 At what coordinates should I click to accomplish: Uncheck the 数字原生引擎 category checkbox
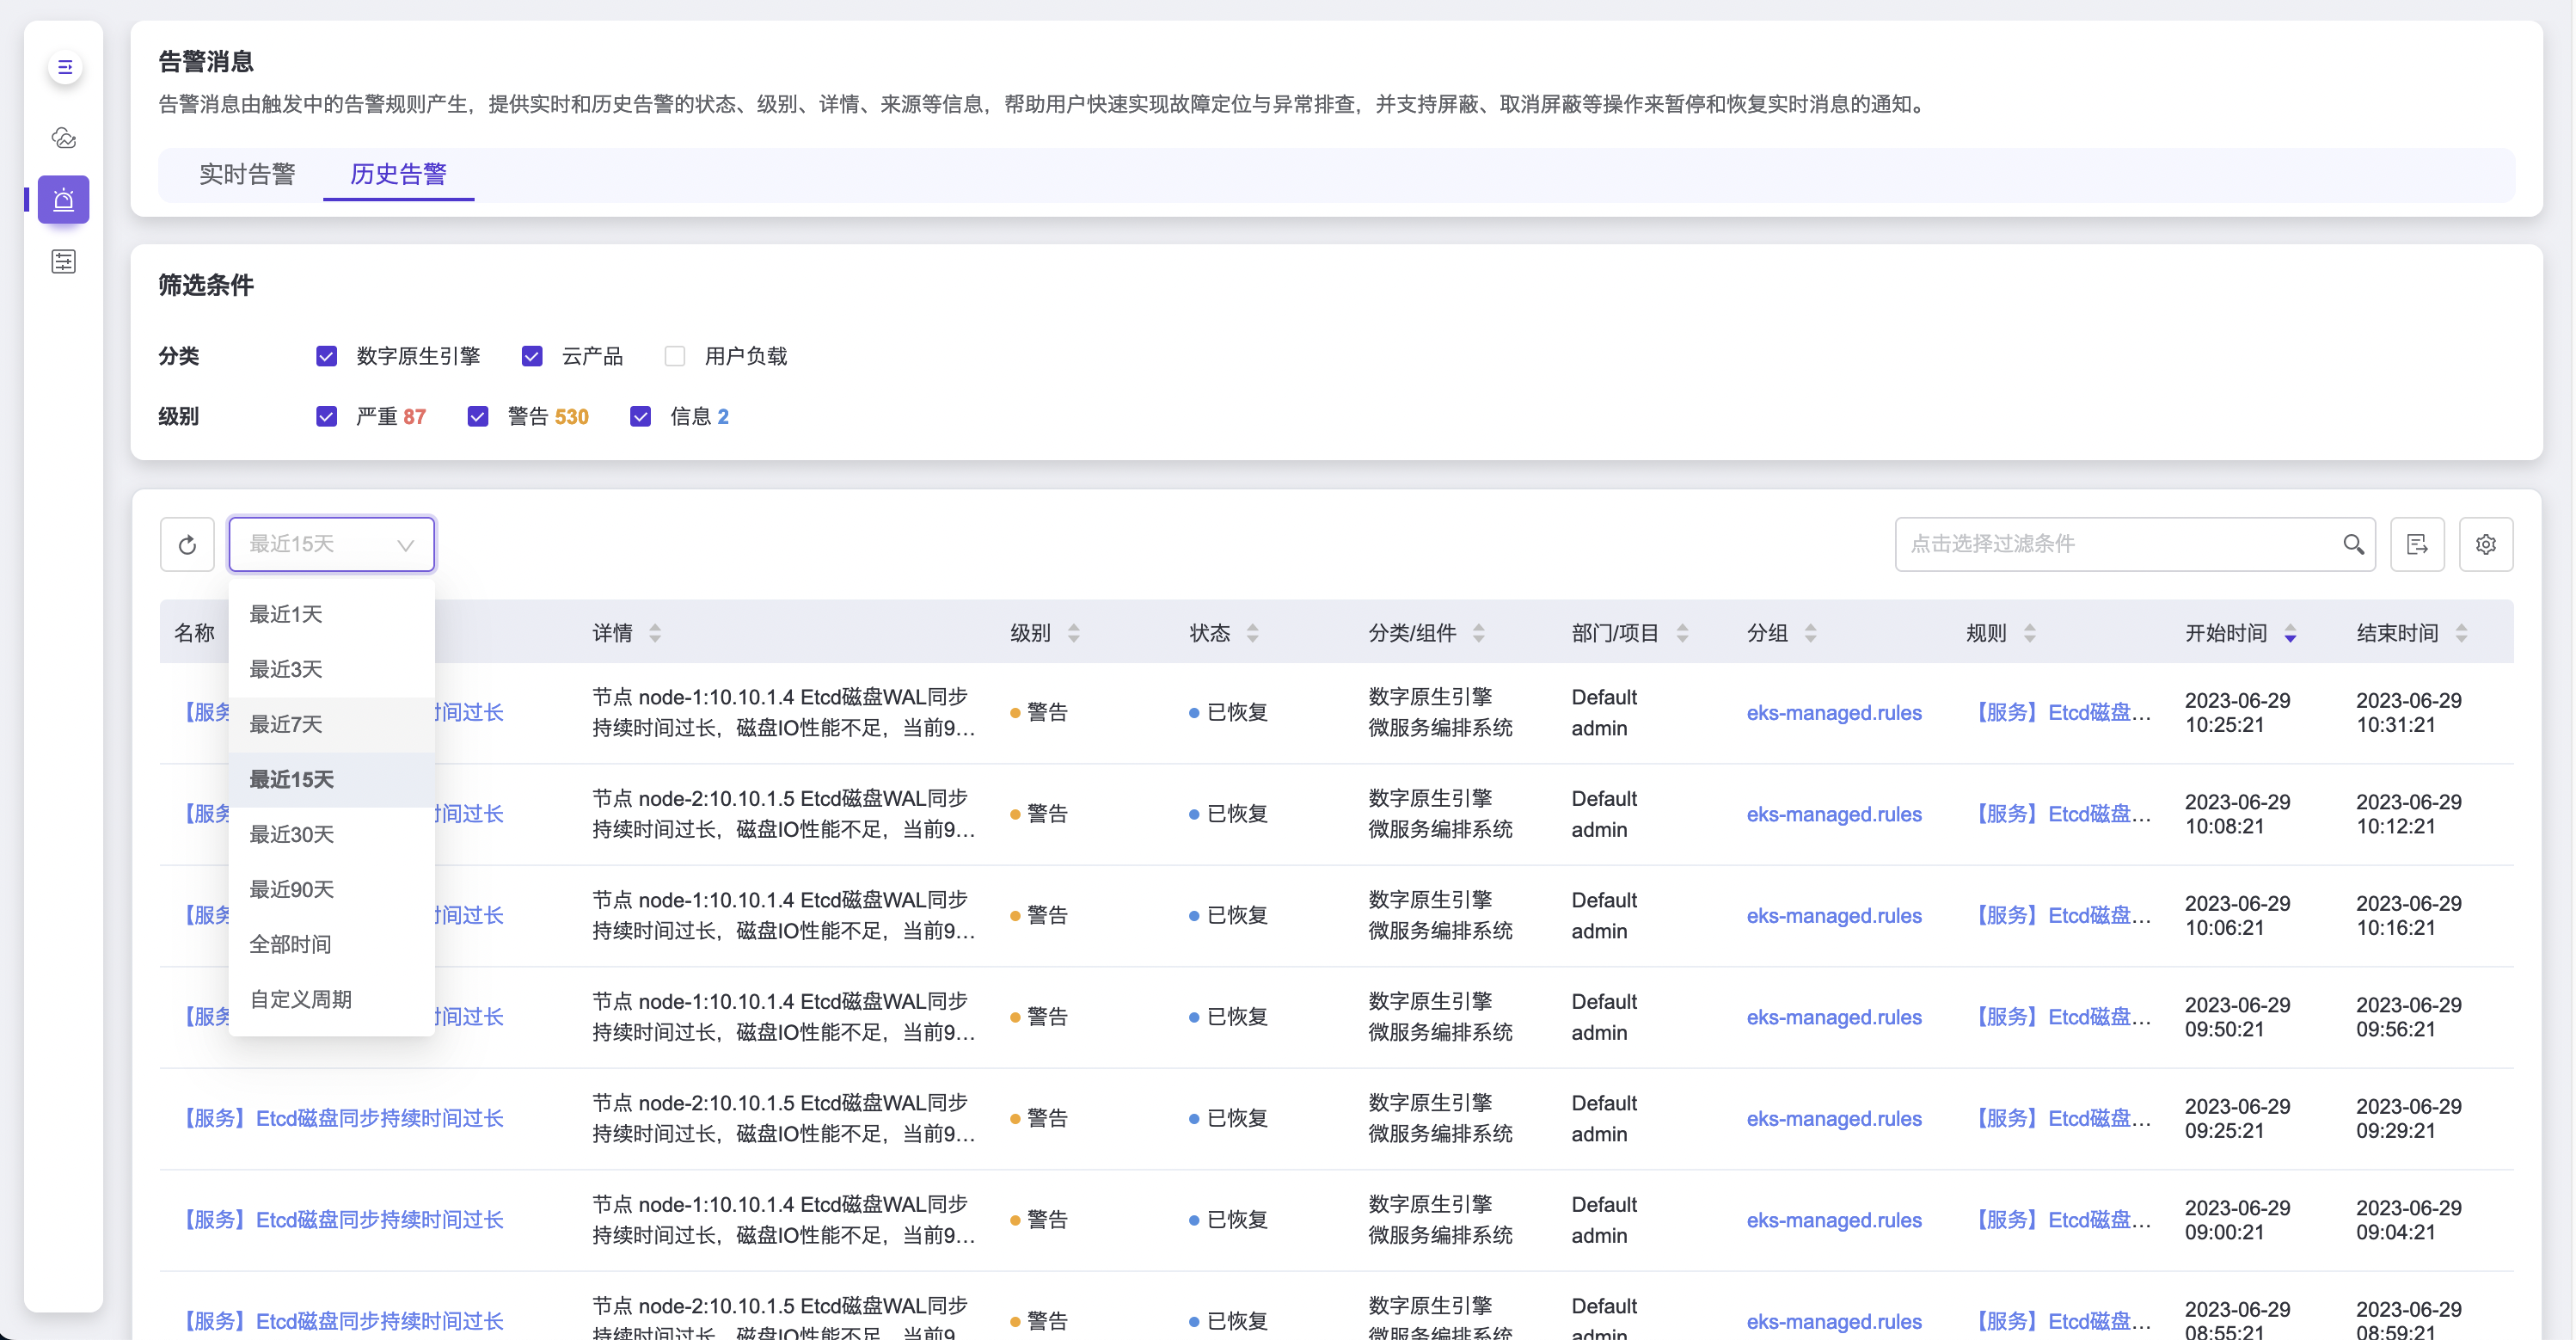pos(327,356)
